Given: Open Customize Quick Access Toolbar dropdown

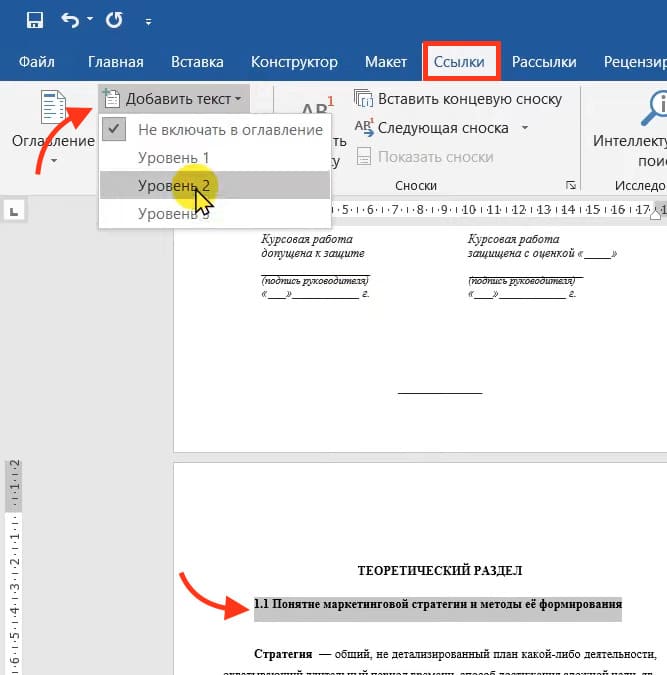Looking at the screenshot, I should 148,22.
